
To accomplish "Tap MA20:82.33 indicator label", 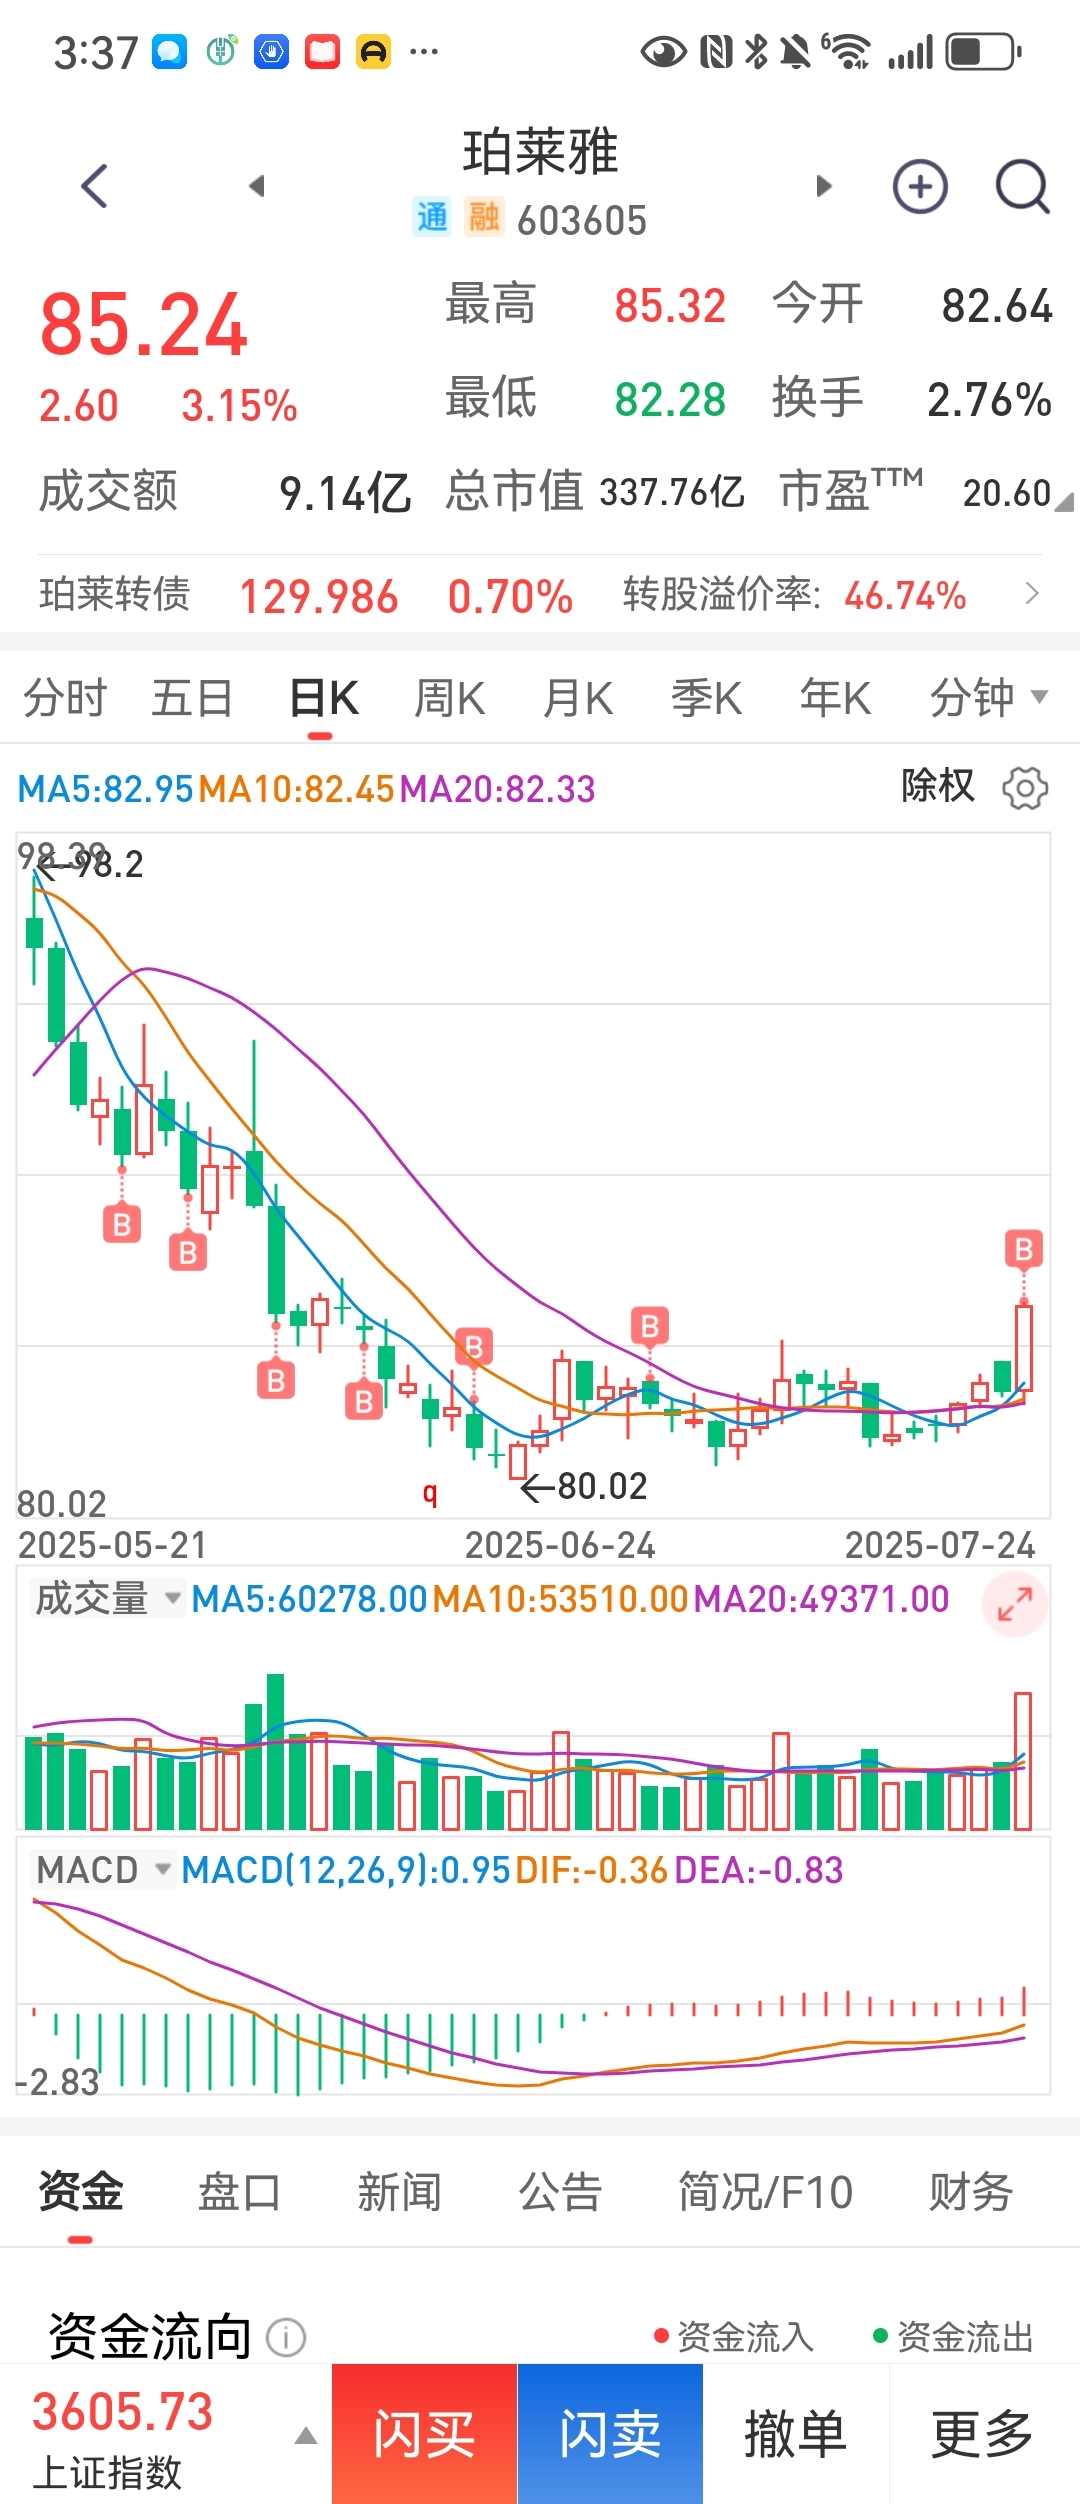I will 498,789.
